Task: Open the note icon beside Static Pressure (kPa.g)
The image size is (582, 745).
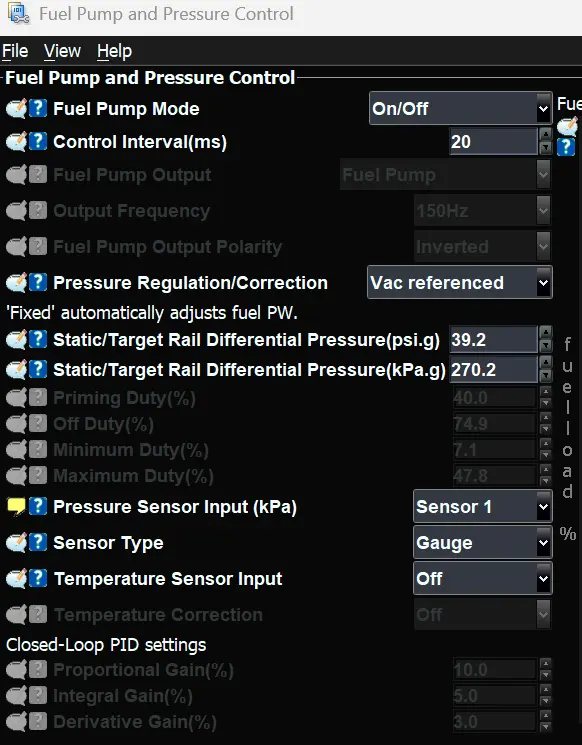Action: 16,369
